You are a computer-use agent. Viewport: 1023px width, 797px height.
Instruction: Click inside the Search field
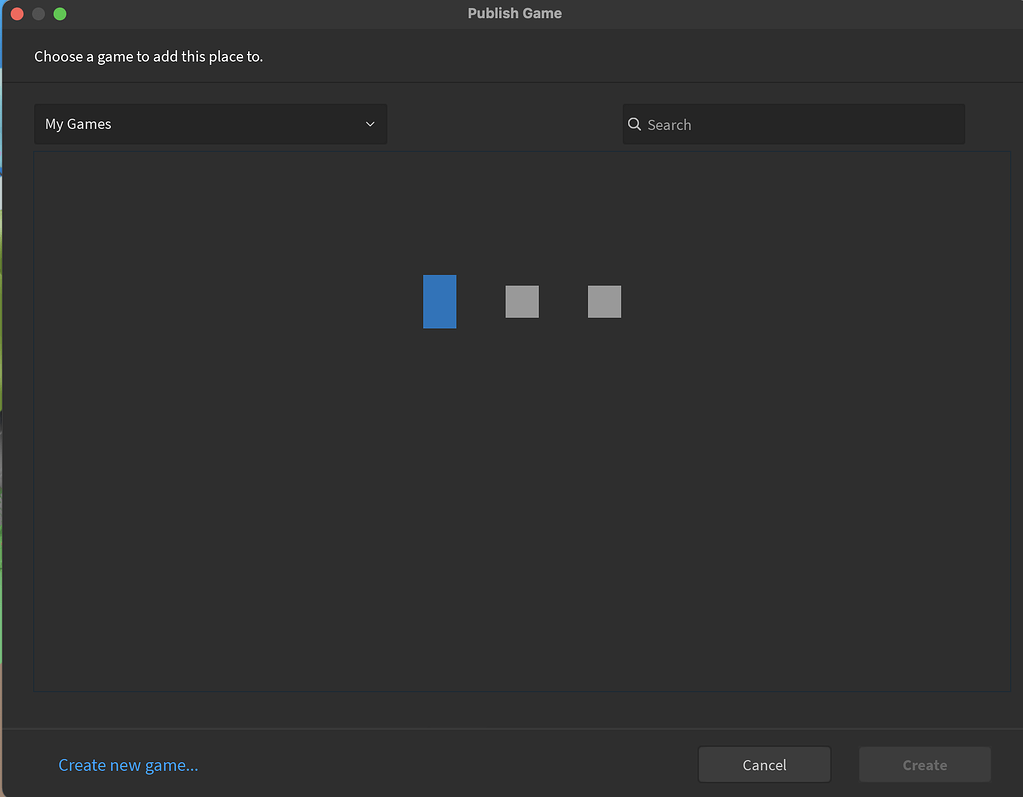[x=792, y=124]
